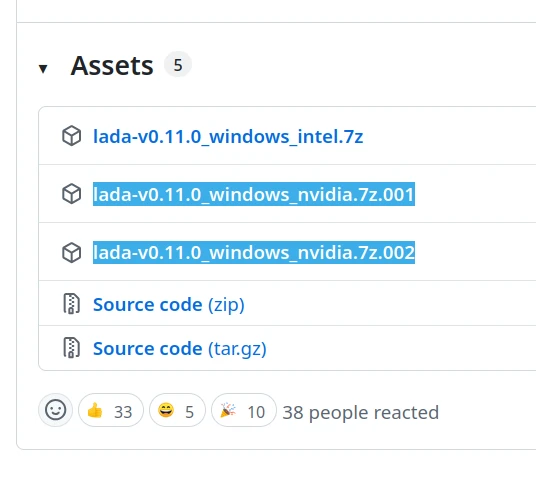Download lada-v0.11.0_windows_intel.7z
This screenshot has height=477, width=536.
pos(228,136)
